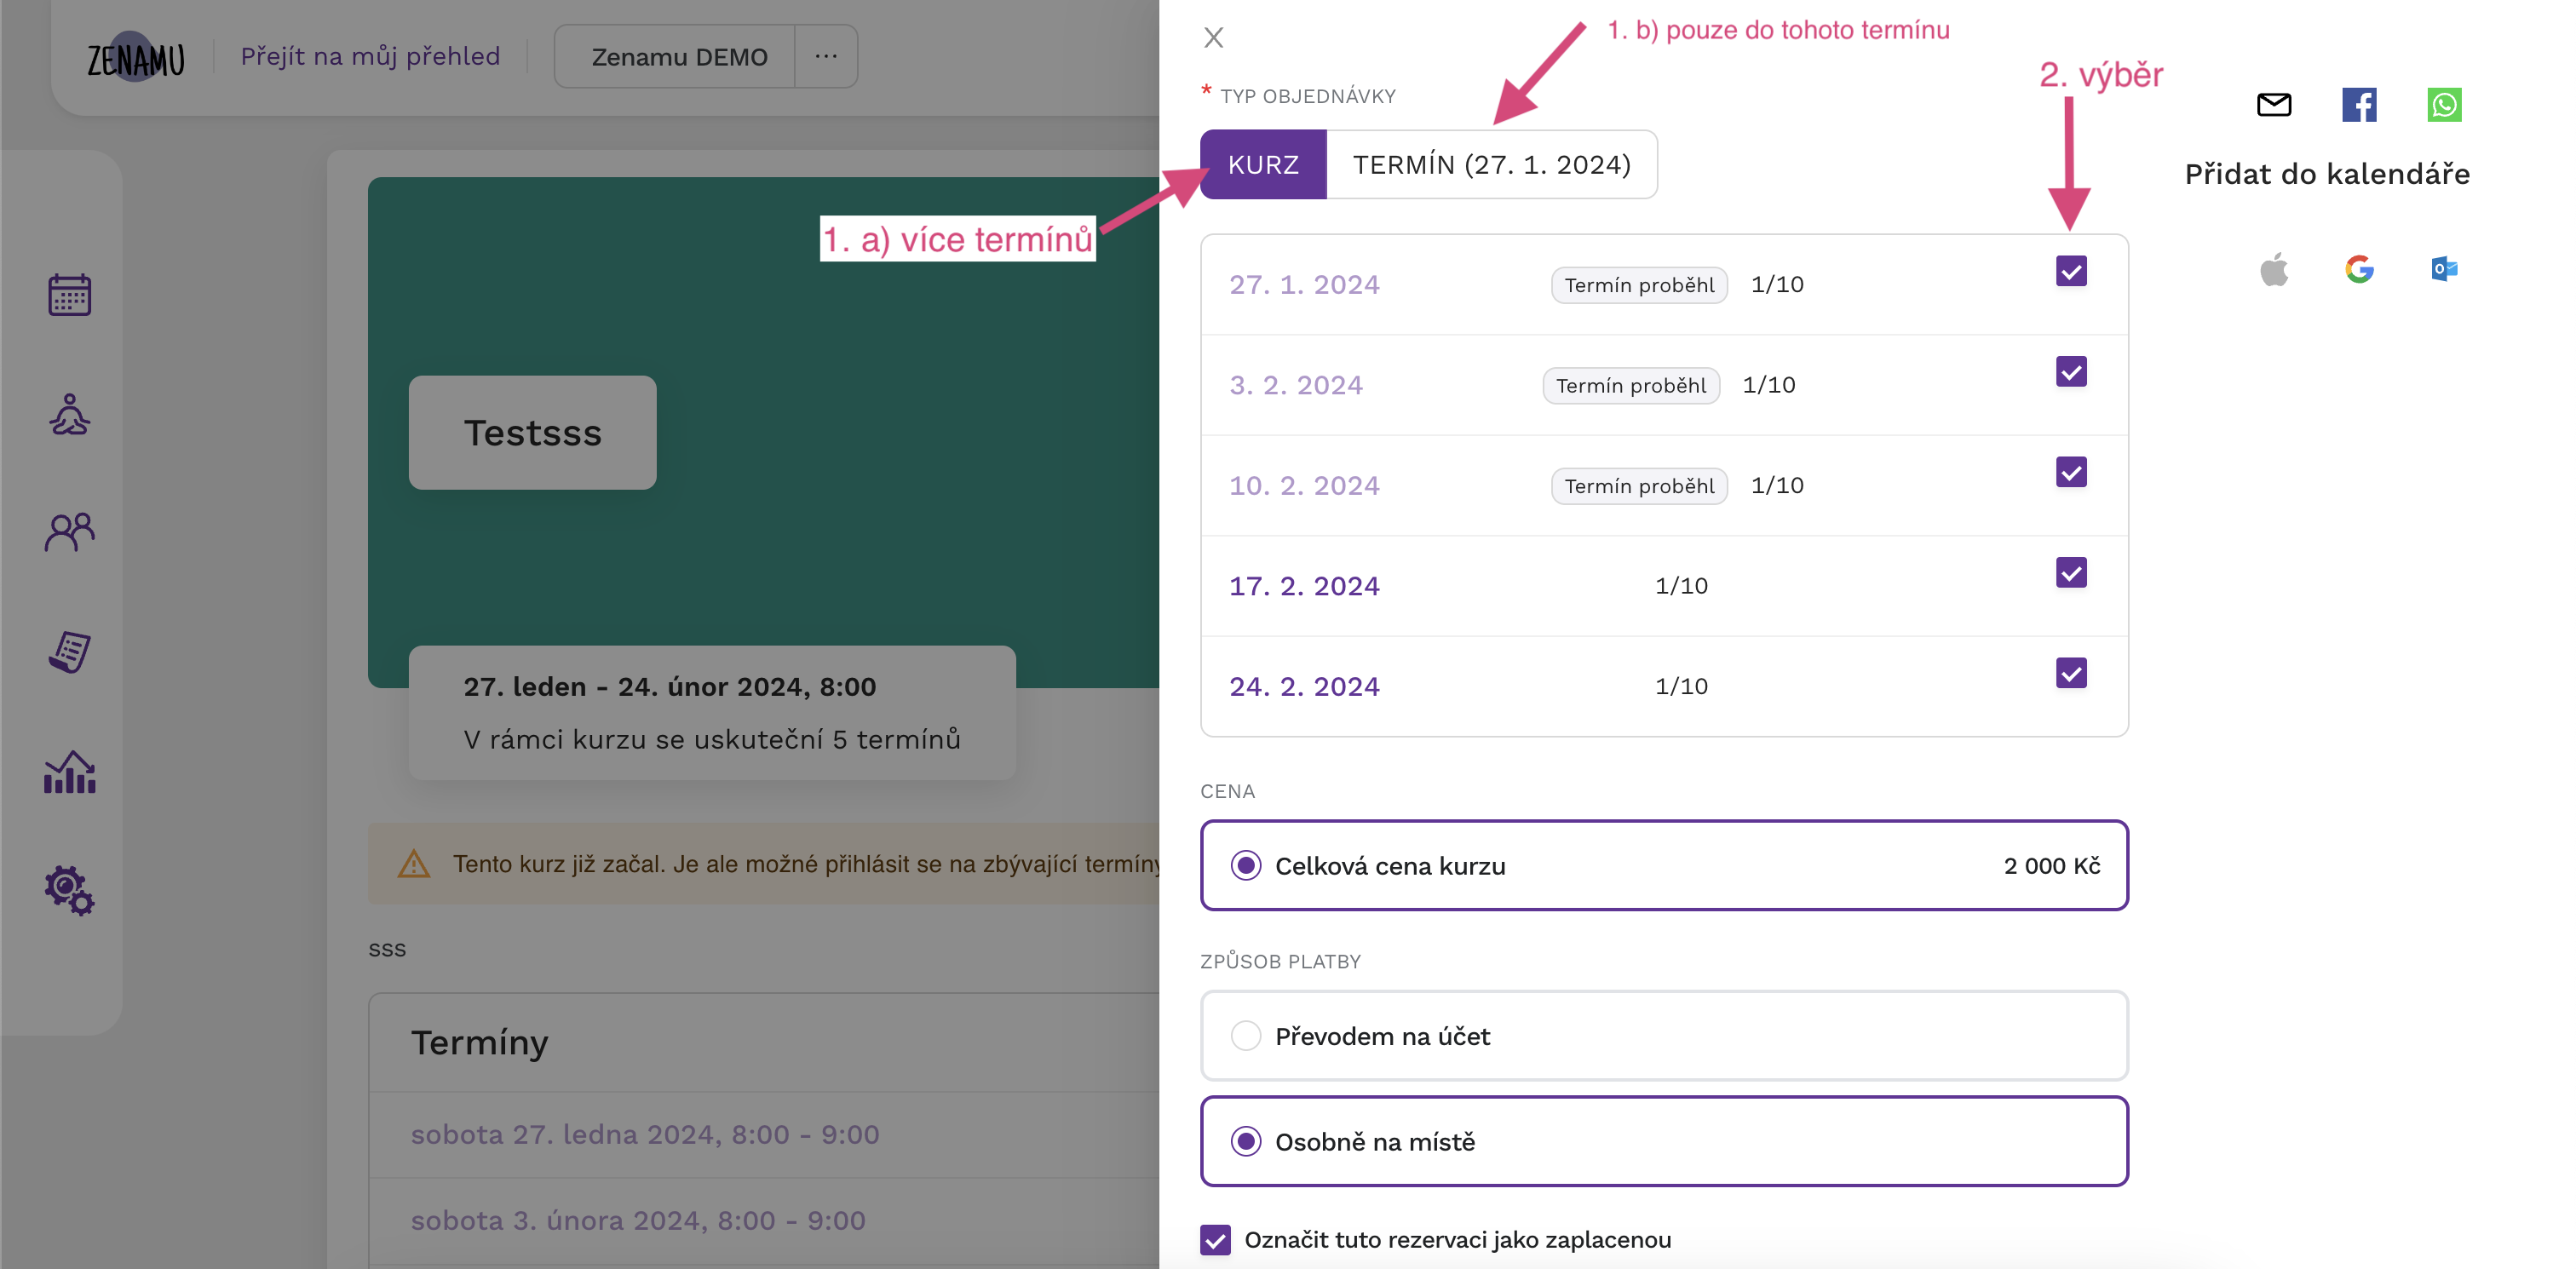Viewport: 2576px width, 1269px height.
Task: Uncheck the 3. 2. 2024 term checkbox
Action: click(x=2071, y=371)
